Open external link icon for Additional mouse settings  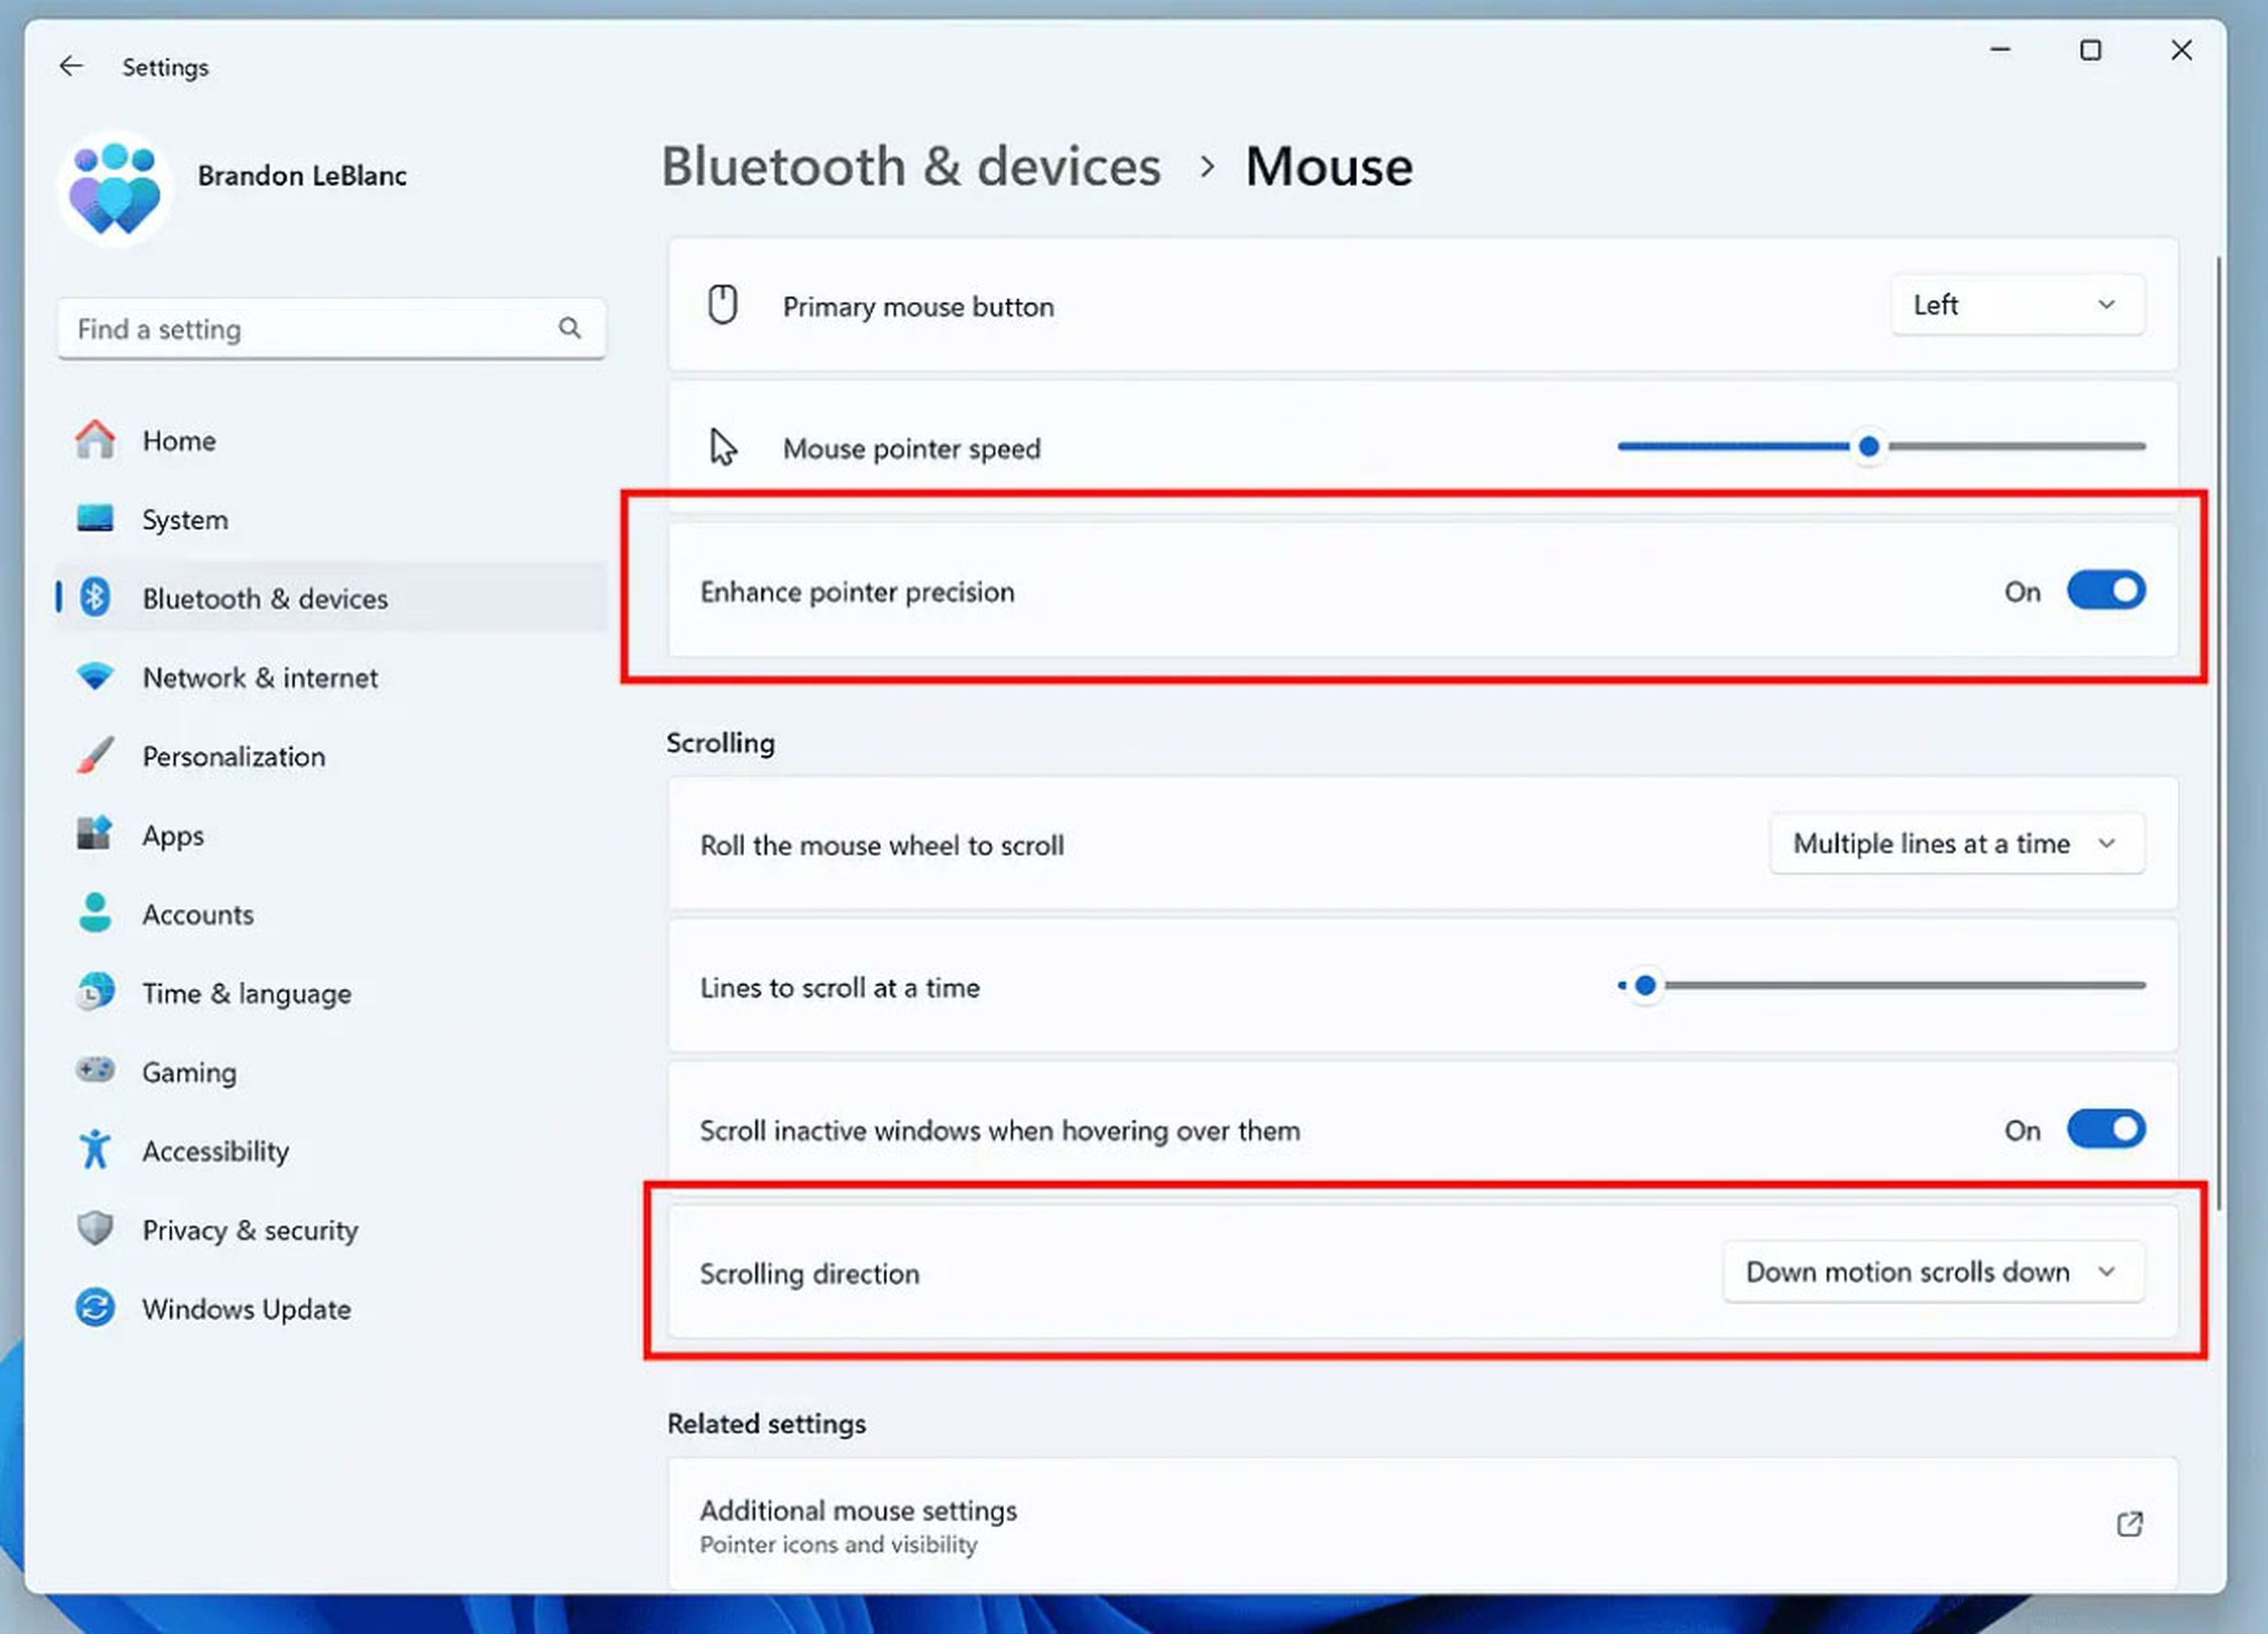[2129, 1524]
